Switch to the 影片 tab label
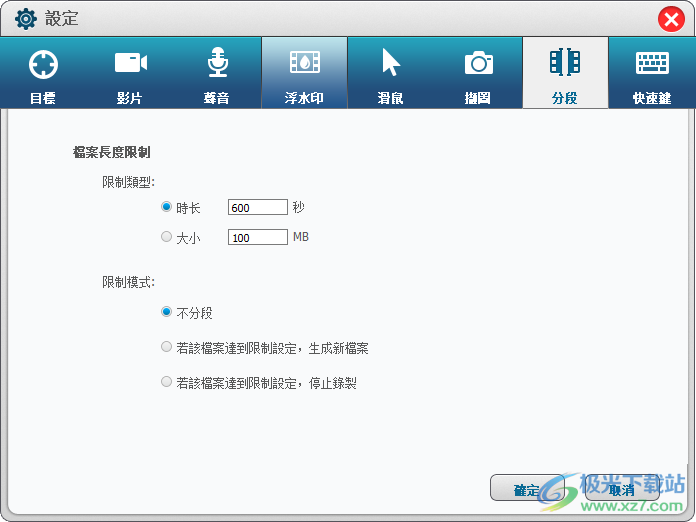 click(x=129, y=98)
